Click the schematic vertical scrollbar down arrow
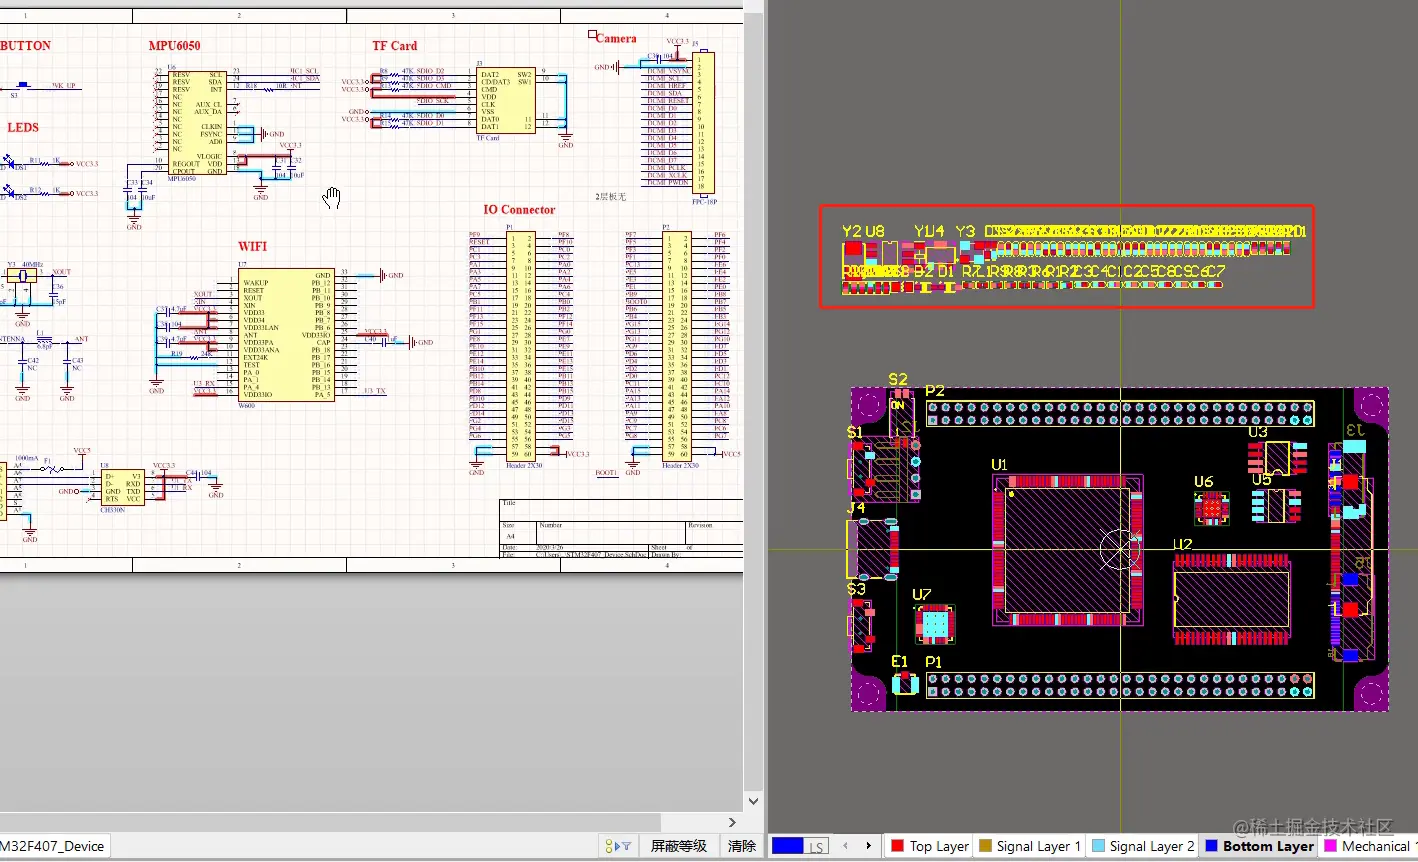This screenshot has height=862, width=1418. point(754,801)
